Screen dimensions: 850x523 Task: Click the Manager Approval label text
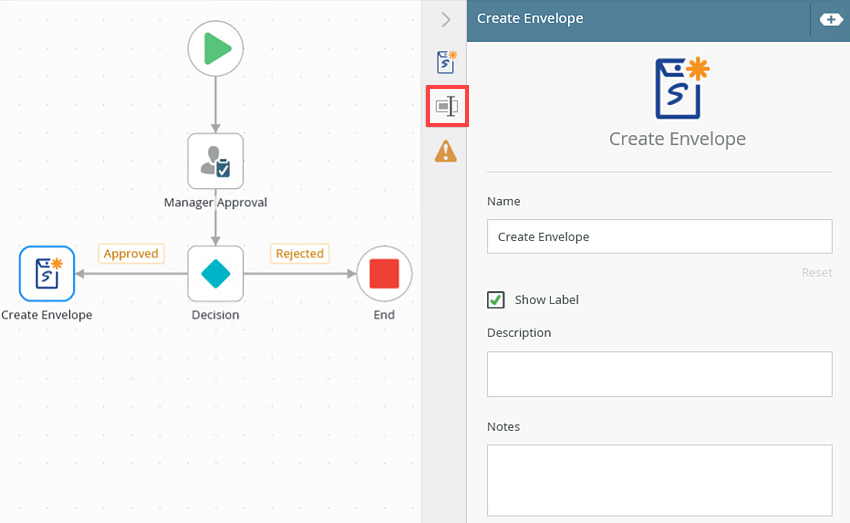point(216,202)
